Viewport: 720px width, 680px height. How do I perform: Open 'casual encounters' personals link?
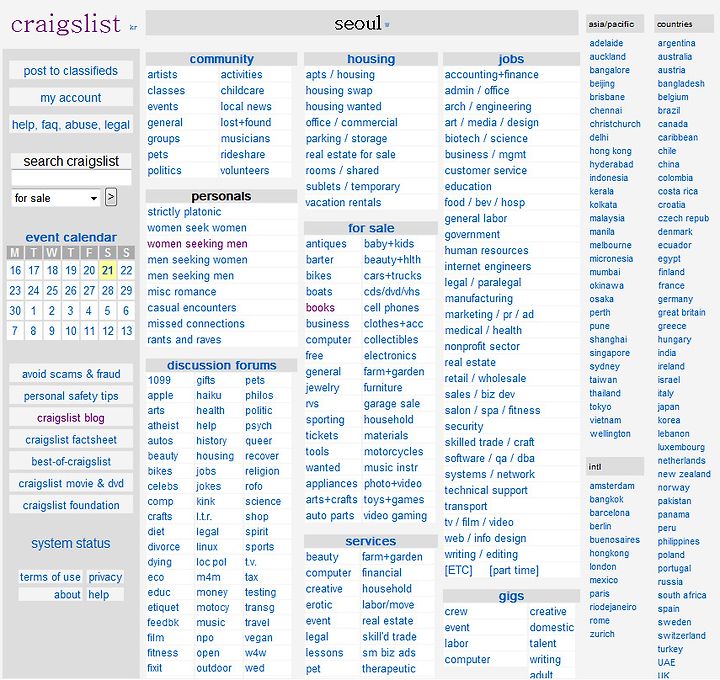pos(191,308)
